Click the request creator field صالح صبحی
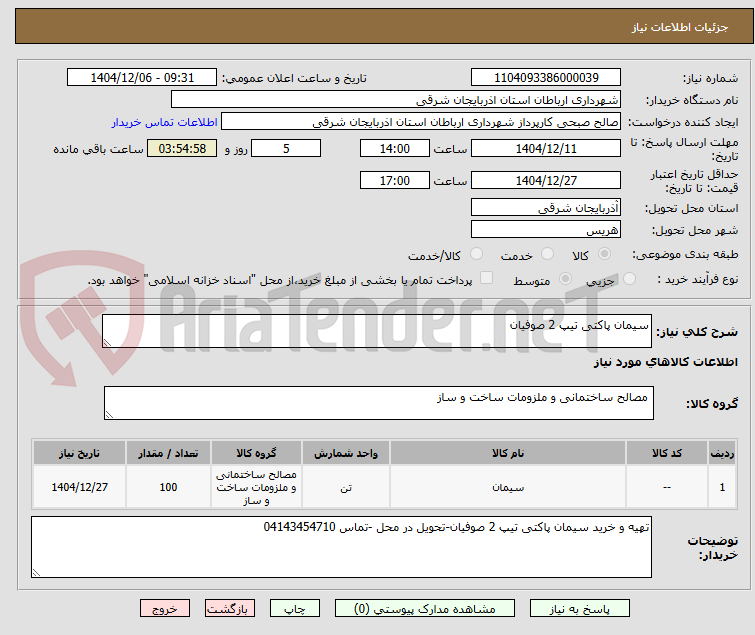This screenshot has width=755, height=635. click(x=421, y=122)
